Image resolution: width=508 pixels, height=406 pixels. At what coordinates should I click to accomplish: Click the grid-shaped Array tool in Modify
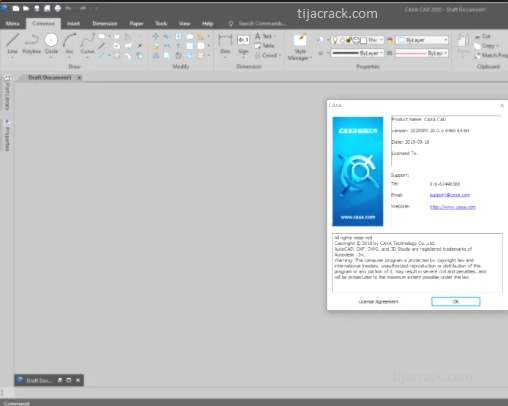[x=179, y=36]
